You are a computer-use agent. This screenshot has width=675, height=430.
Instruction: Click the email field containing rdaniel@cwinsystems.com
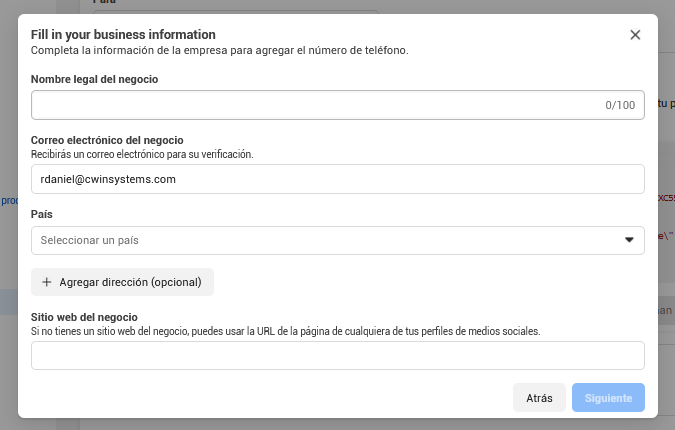click(x=337, y=179)
